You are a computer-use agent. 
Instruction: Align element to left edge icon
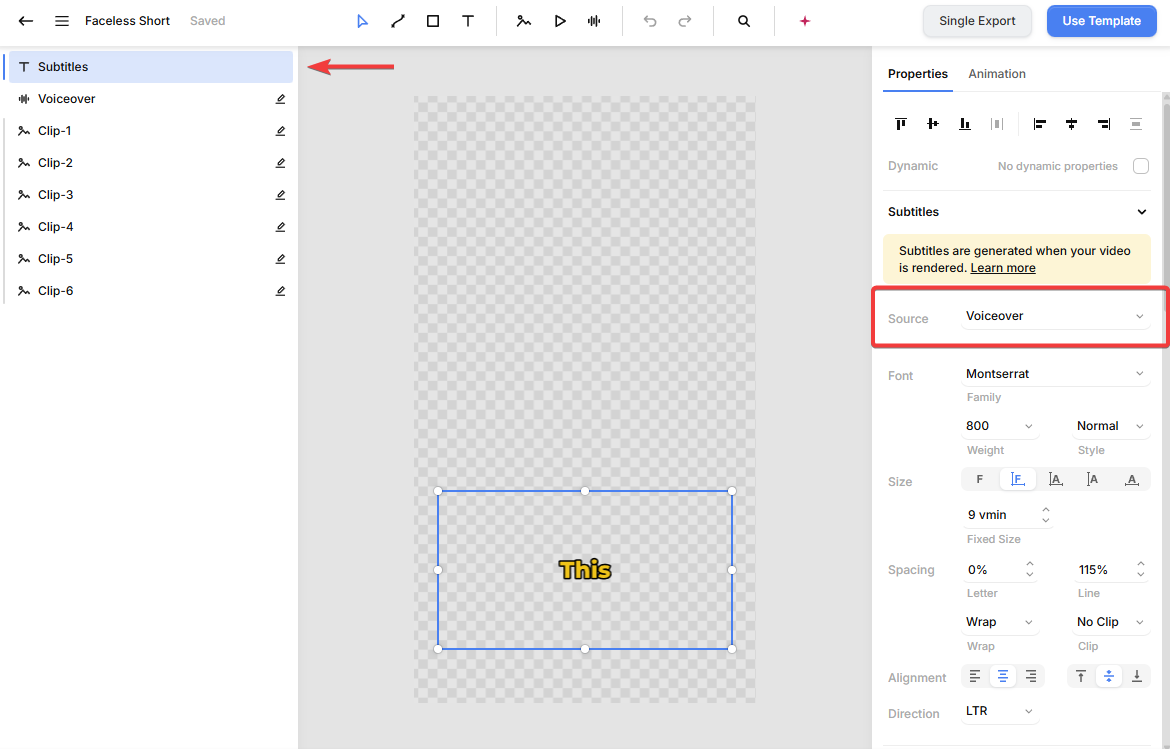tap(1039, 124)
